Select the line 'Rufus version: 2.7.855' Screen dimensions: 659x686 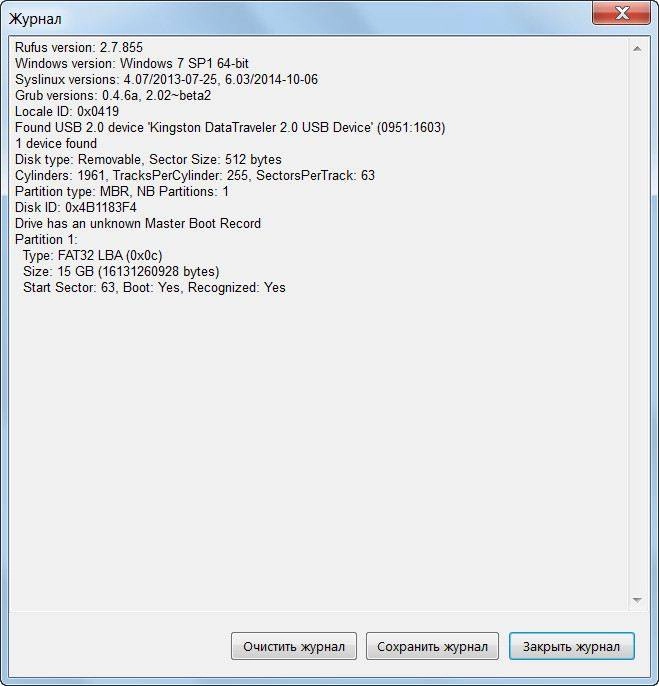(79, 47)
